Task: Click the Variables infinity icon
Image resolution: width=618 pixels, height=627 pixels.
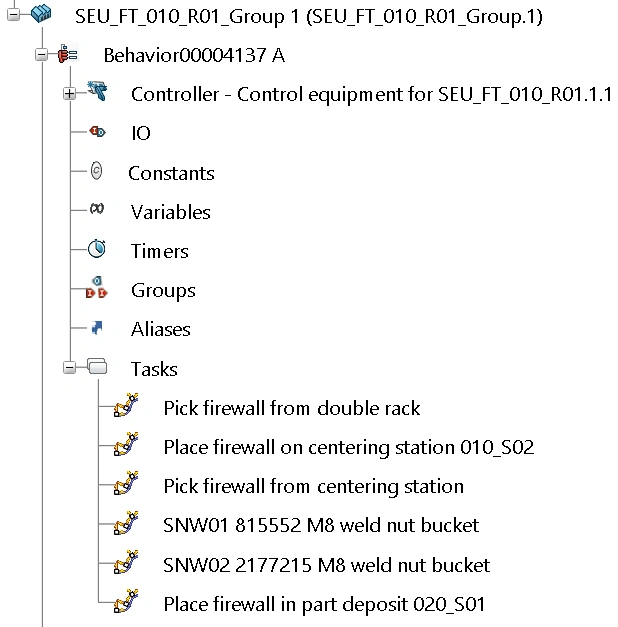Action: [x=97, y=211]
